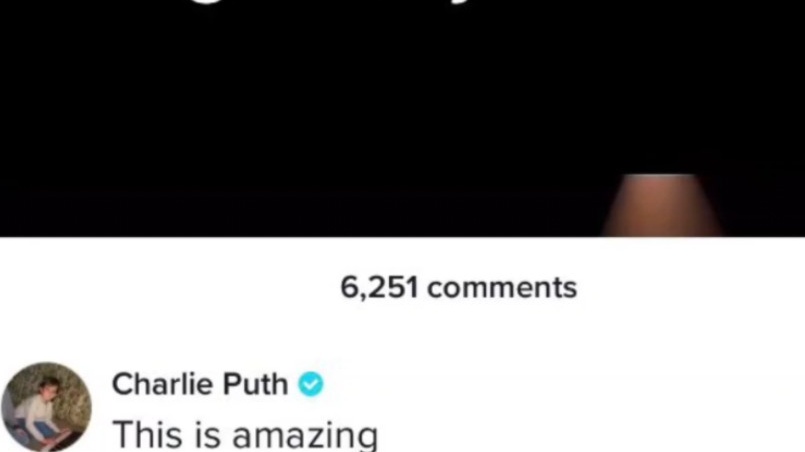Click empty space right of the amazing comment
The image size is (805, 452).
(590, 435)
